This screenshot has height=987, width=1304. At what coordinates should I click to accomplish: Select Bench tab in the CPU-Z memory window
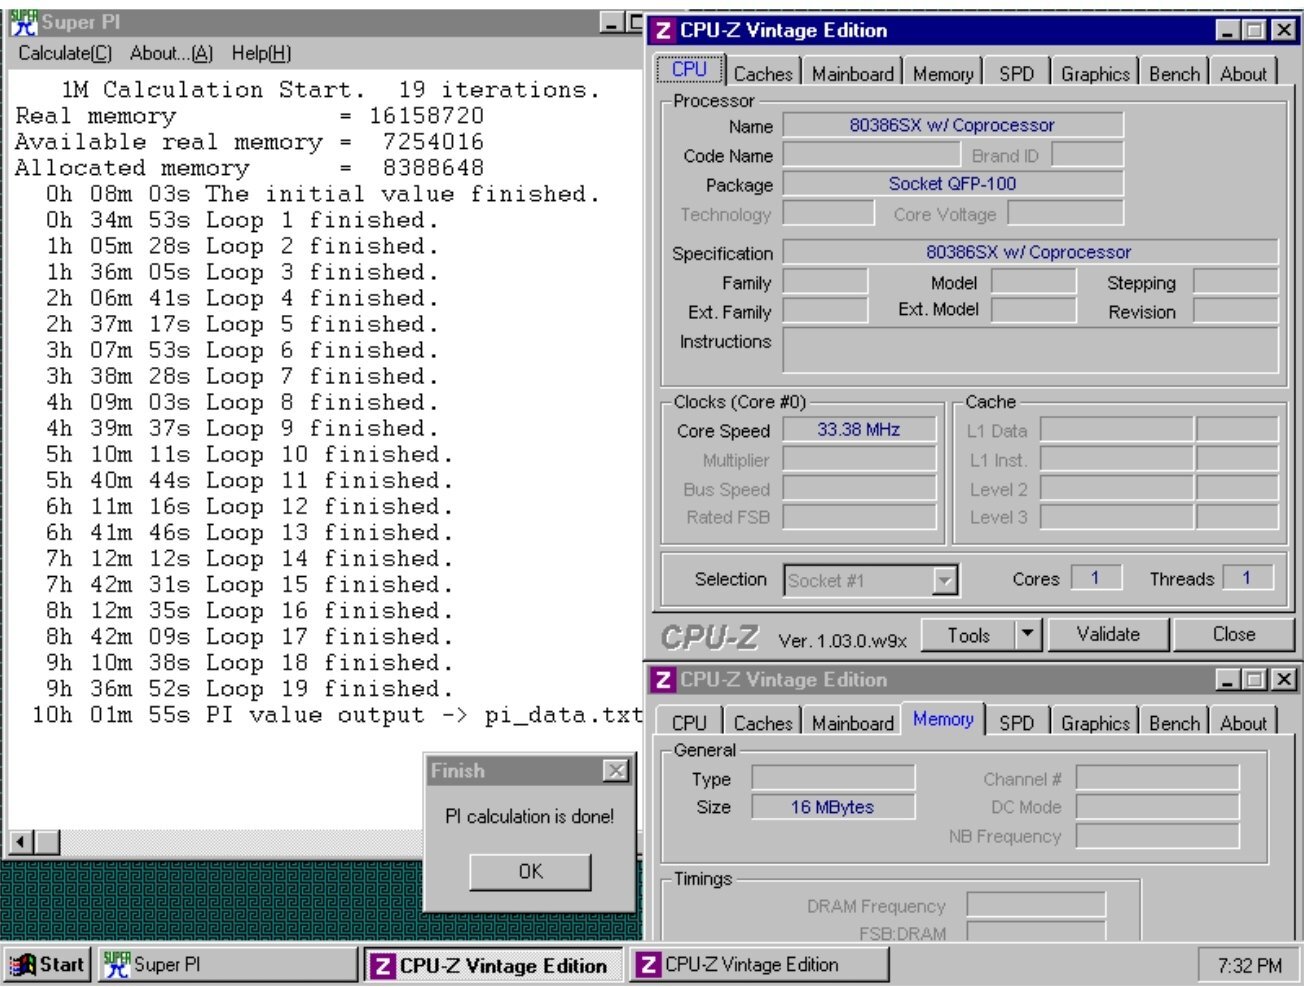(x=1174, y=723)
